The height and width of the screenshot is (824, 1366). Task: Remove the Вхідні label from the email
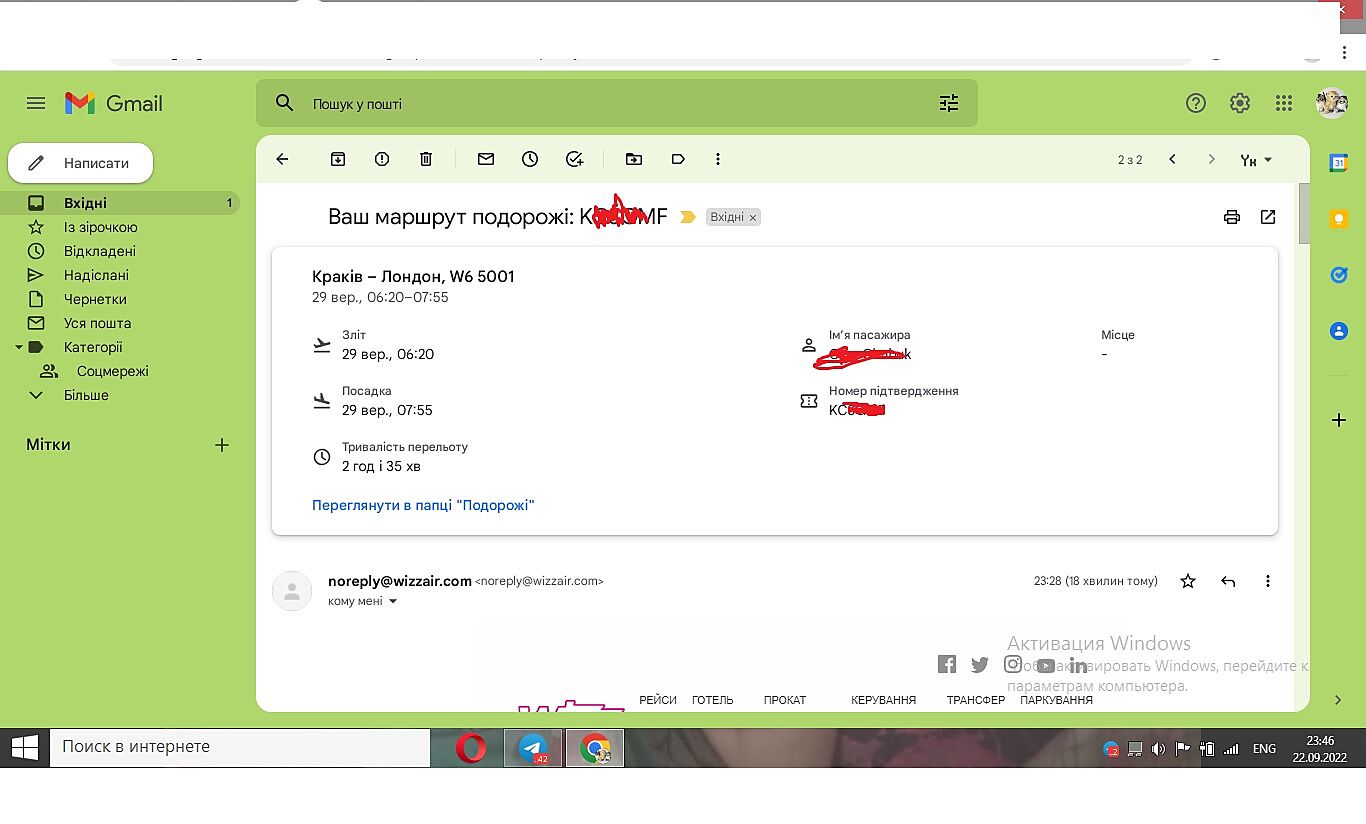pyautogui.click(x=753, y=217)
